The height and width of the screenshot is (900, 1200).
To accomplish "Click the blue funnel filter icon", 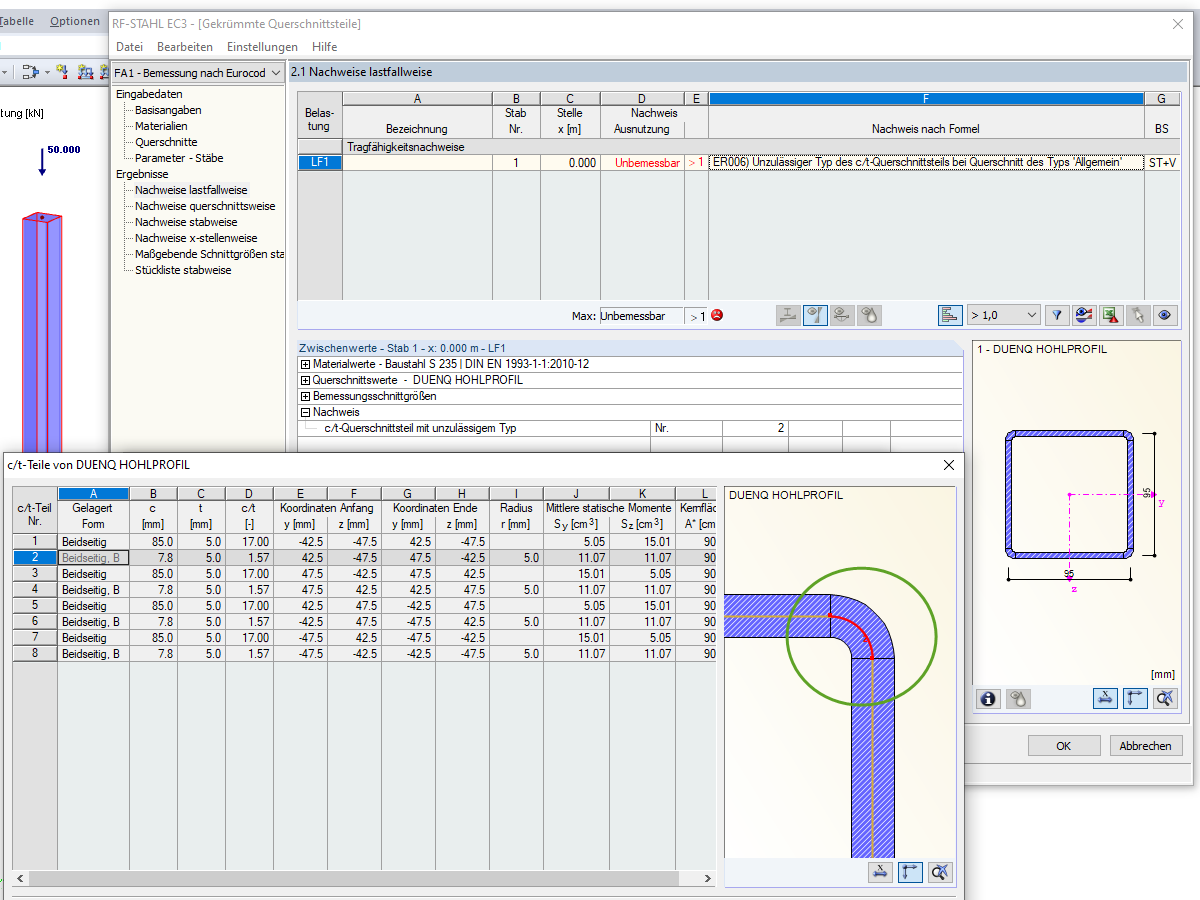I will 1057,315.
